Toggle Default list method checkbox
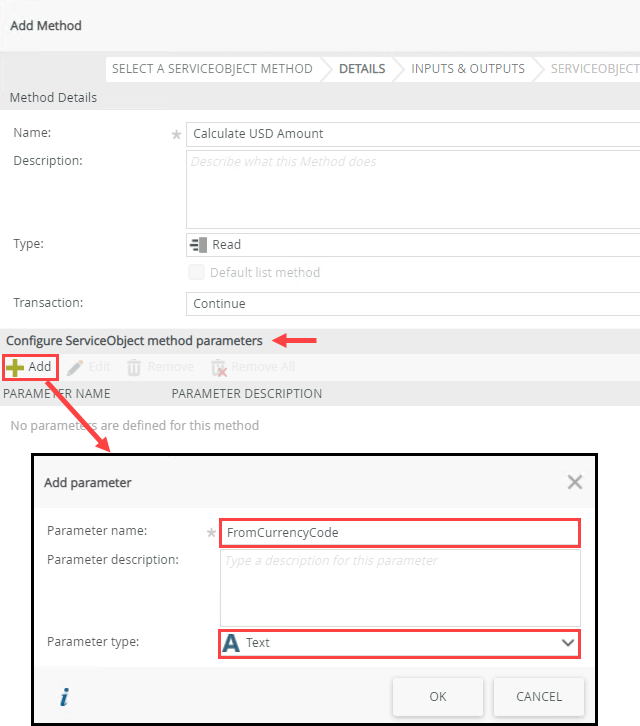Image resolution: width=640 pixels, height=726 pixels. tap(196, 272)
